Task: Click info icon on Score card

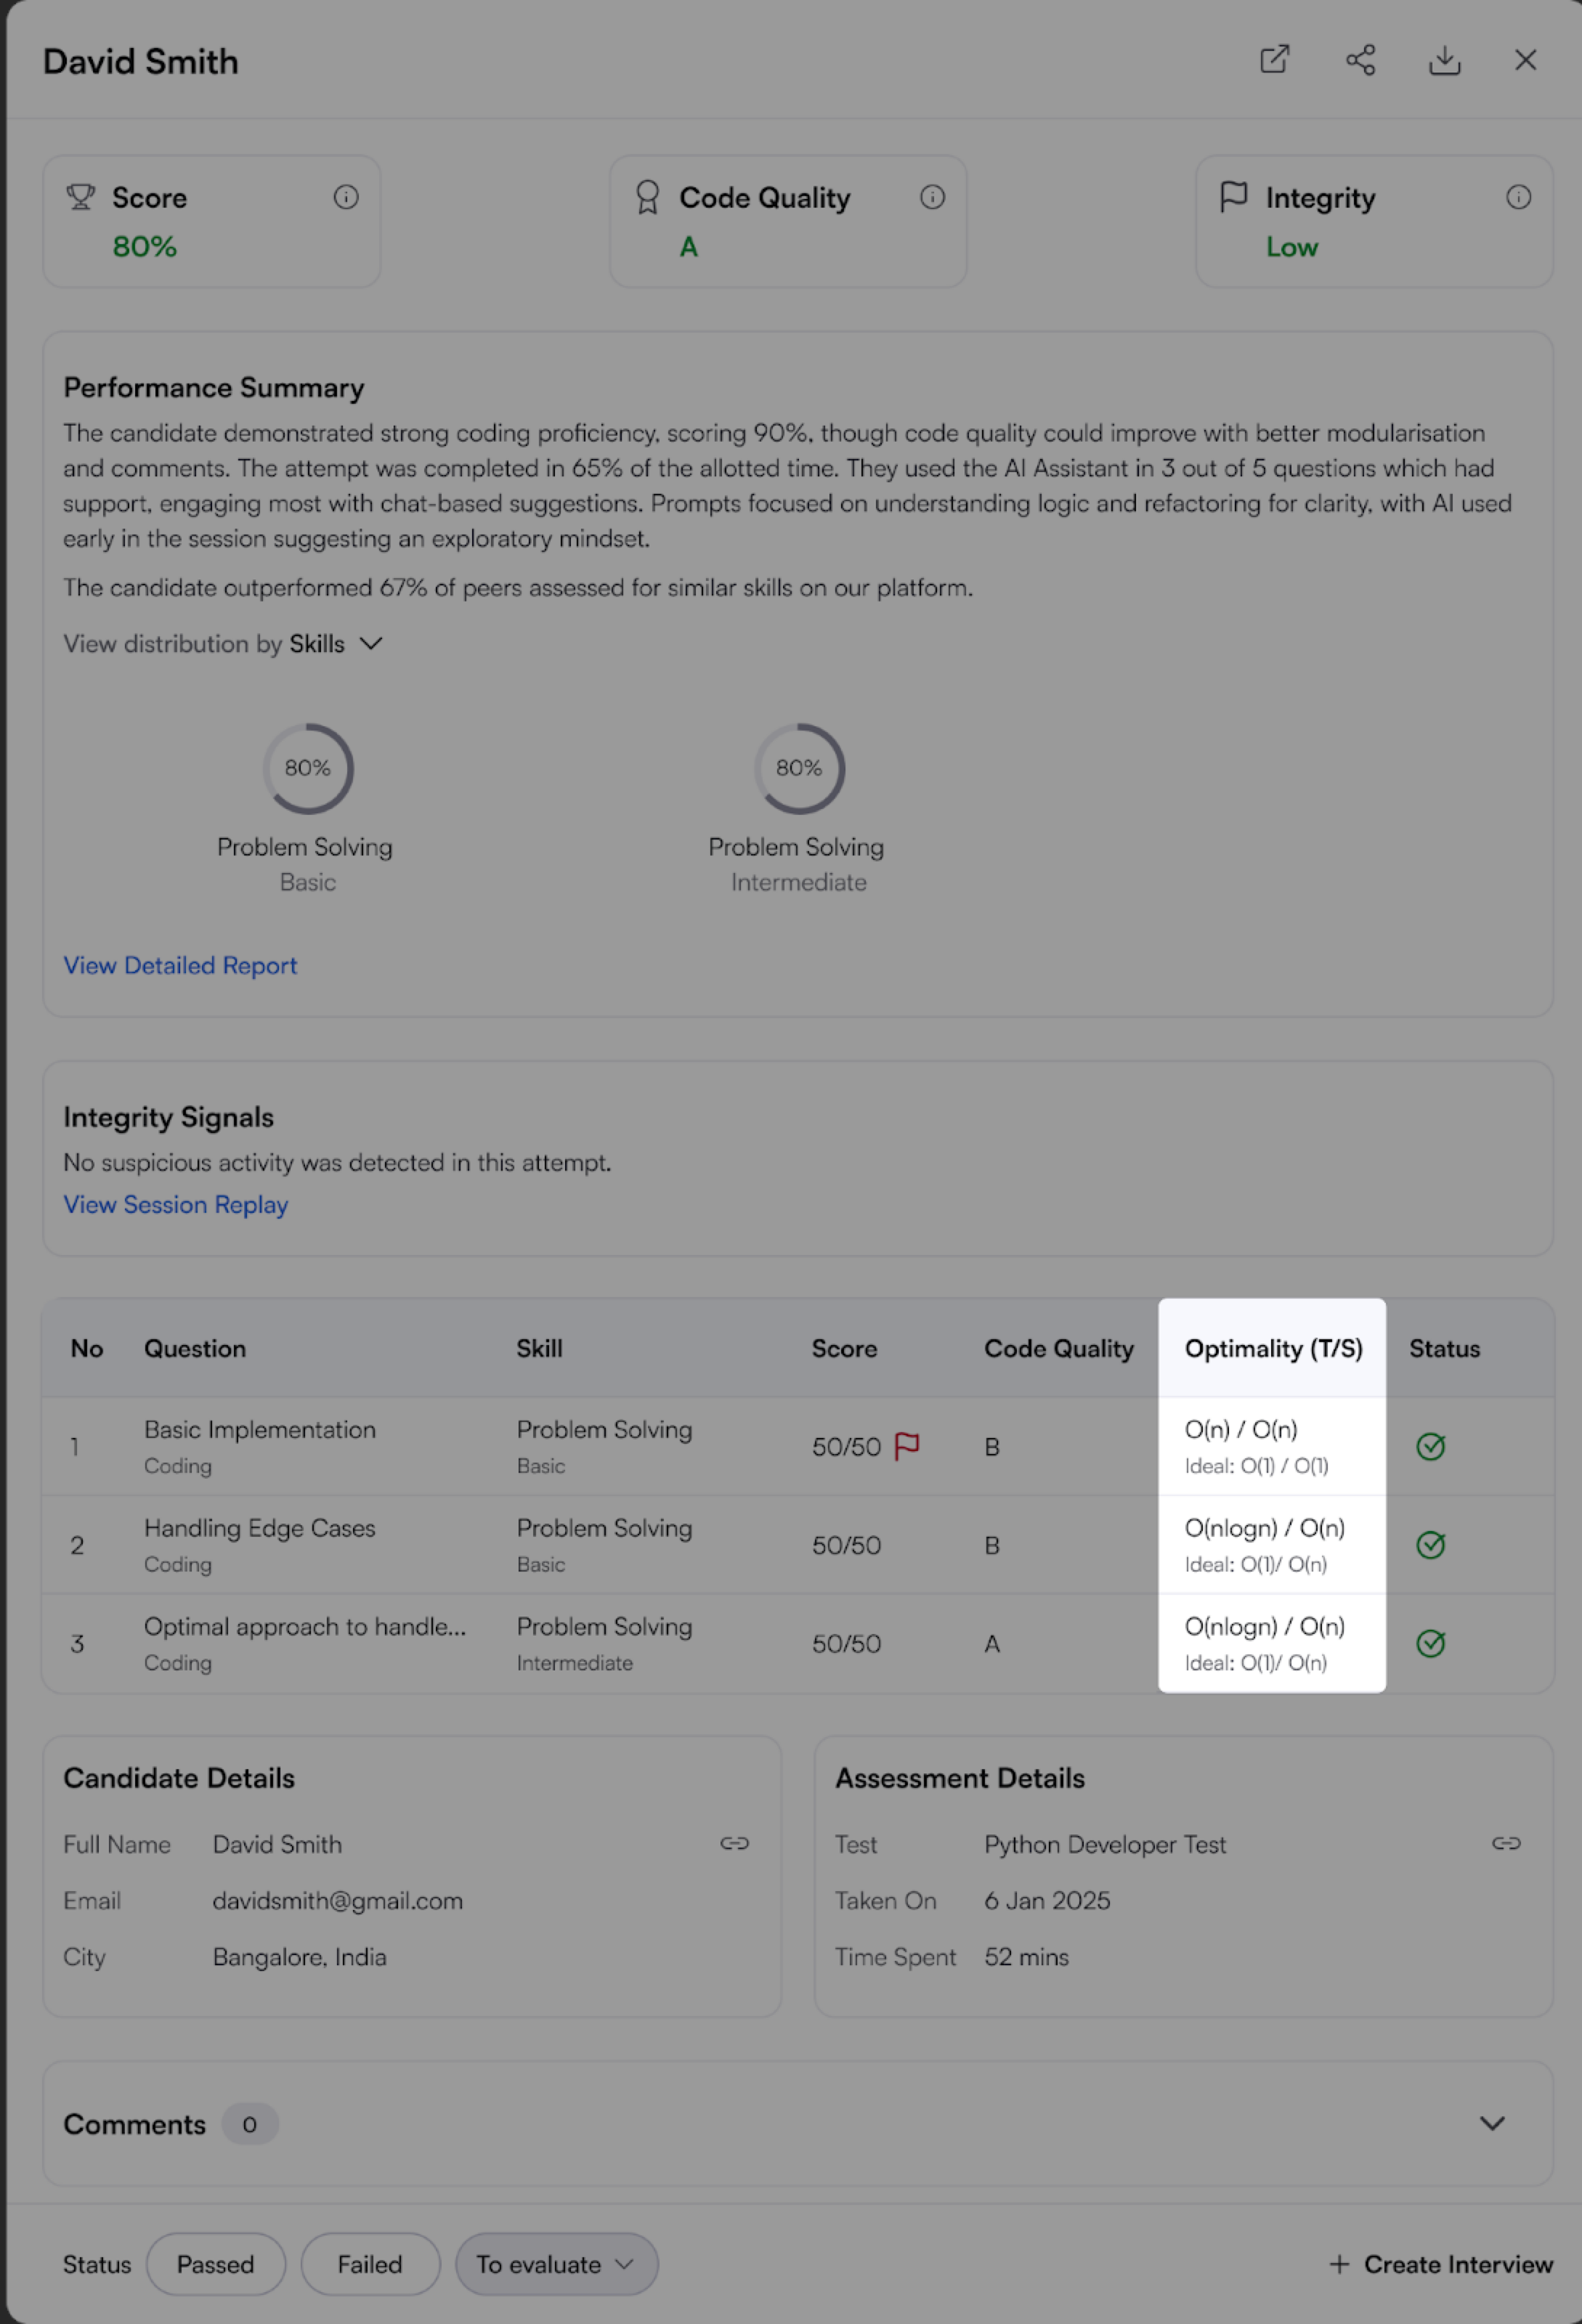Action: tap(346, 197)
